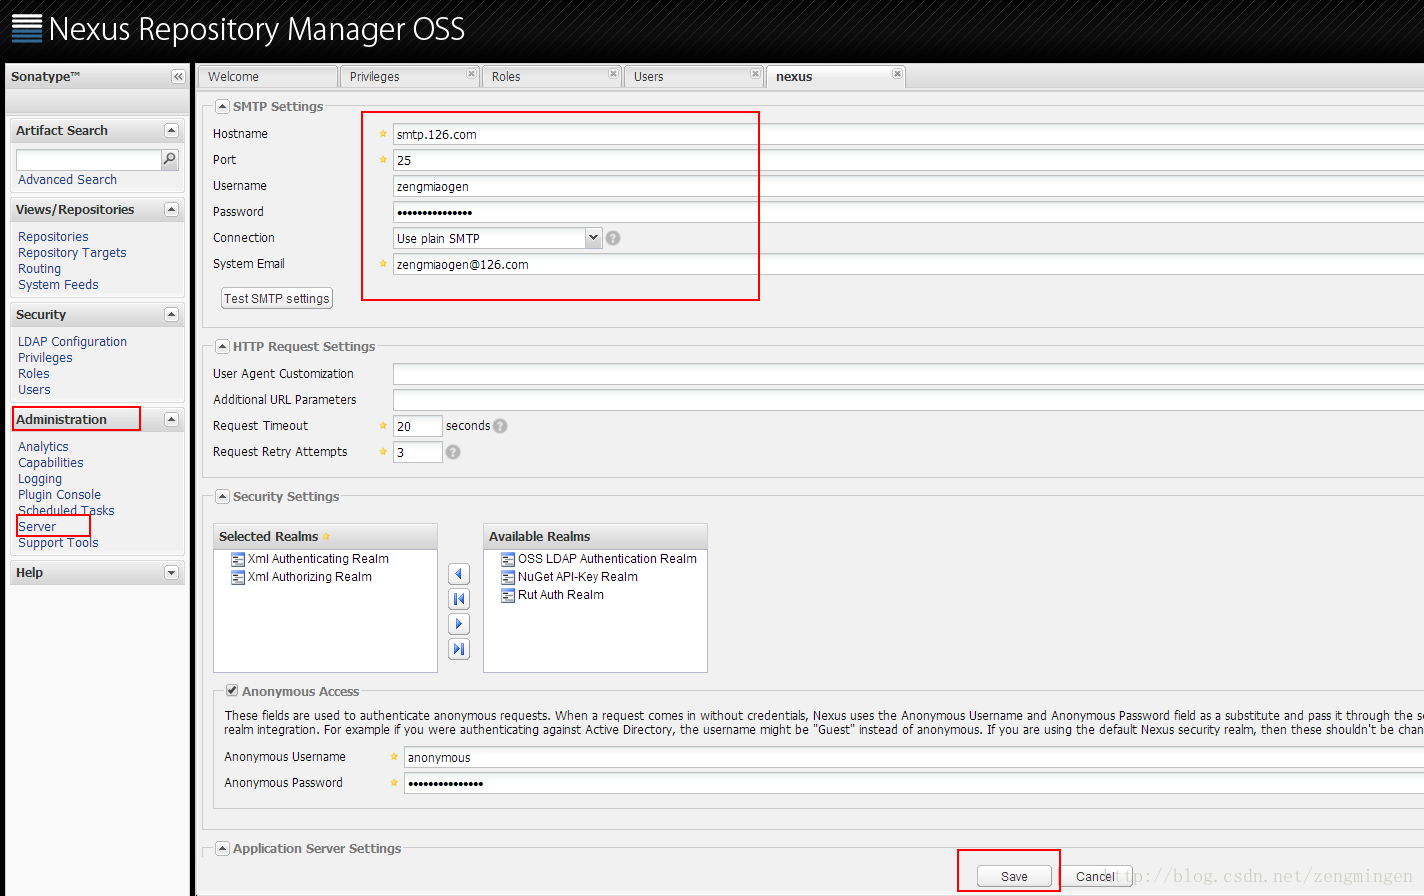Click the Request Timeout input field

click(417, 426)
